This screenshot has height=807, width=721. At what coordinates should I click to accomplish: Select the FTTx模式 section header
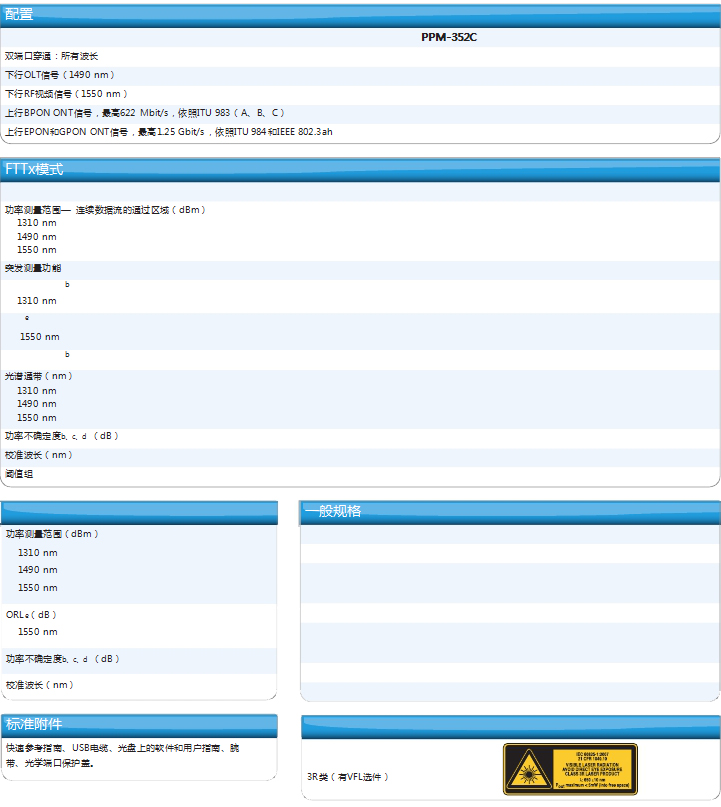pyautogui.click(x=35, y=170)
